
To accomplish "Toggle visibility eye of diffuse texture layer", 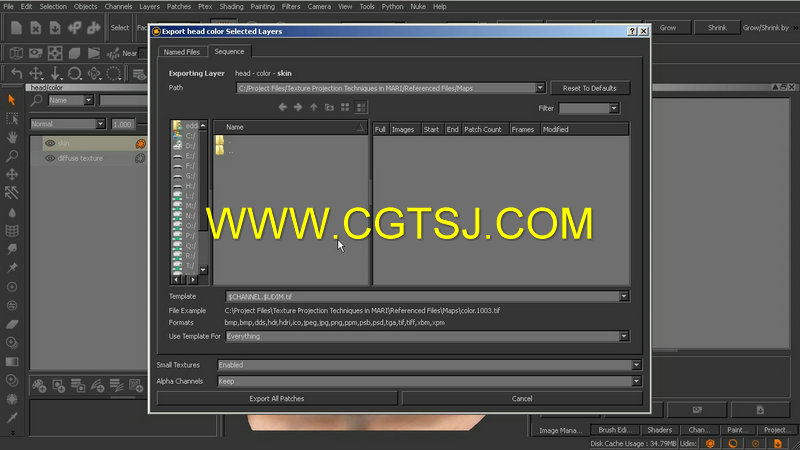I will (x=50, y=158).
